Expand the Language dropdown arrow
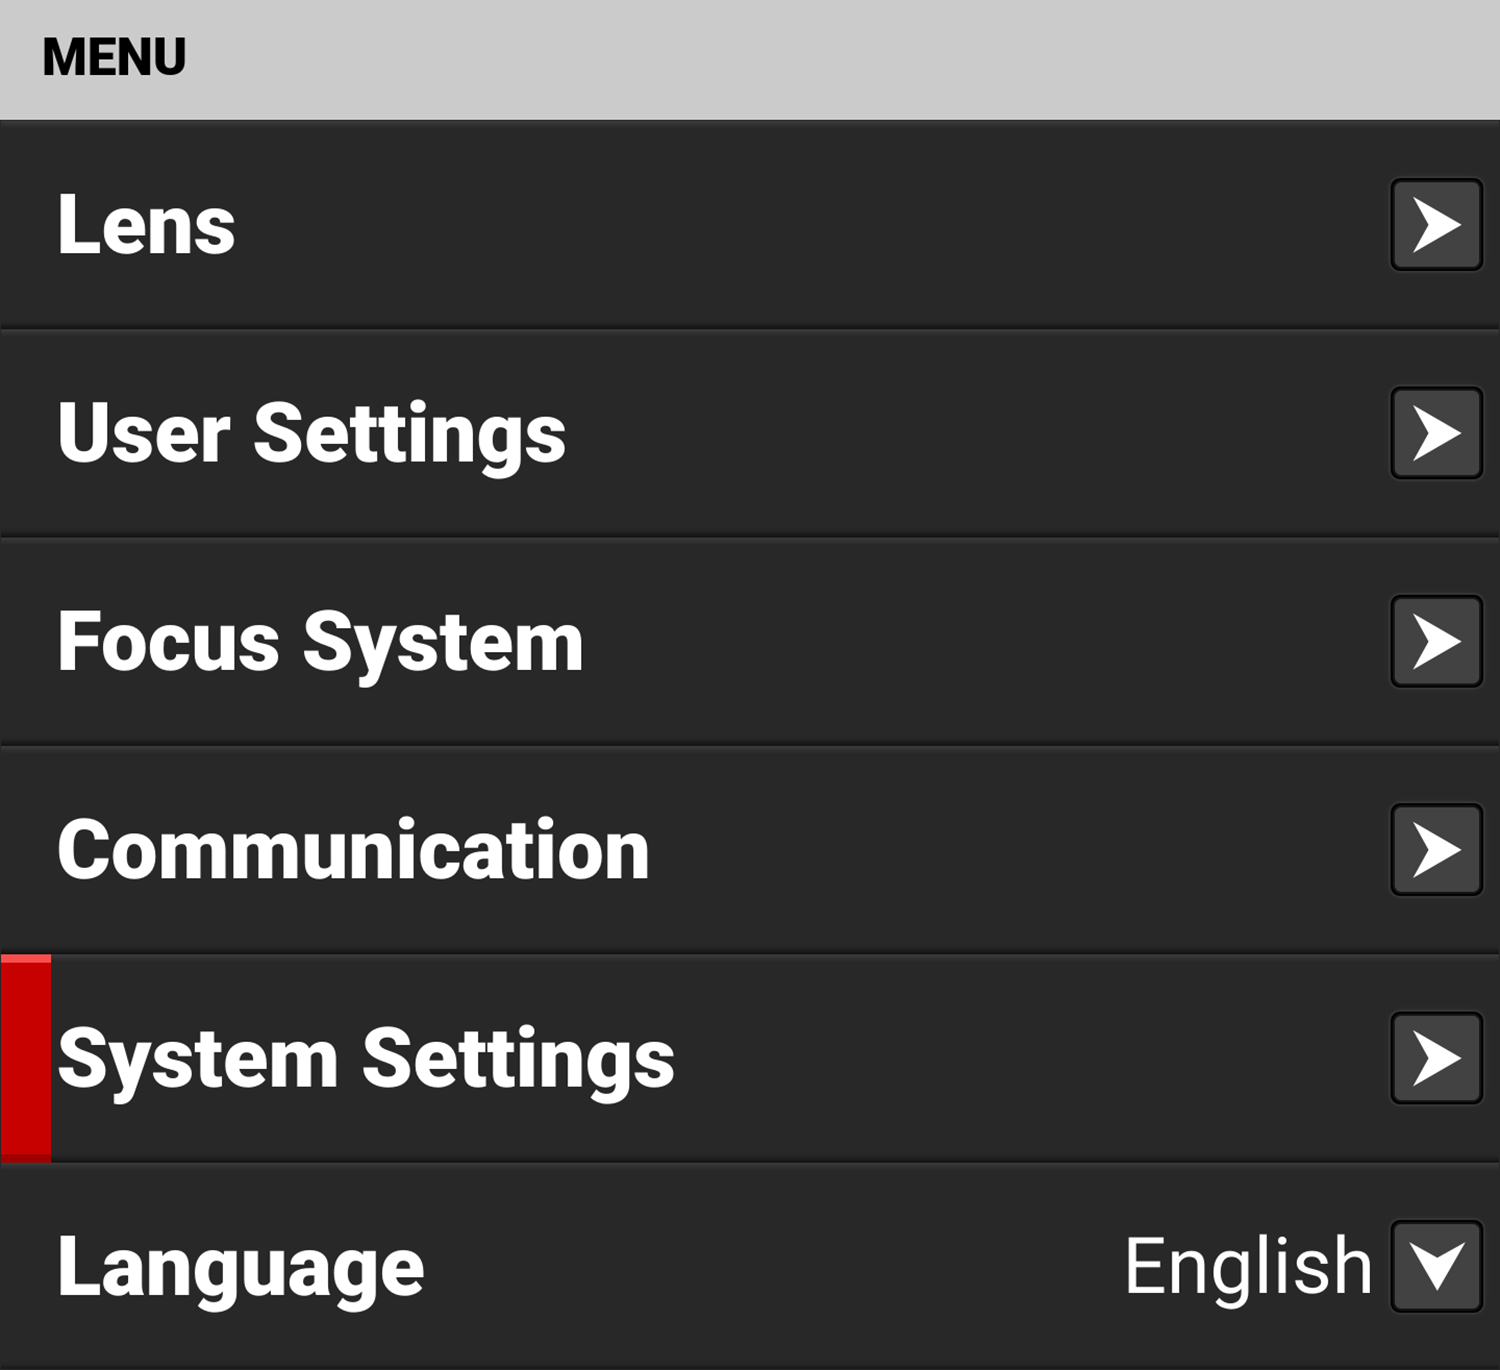The height and width of the screenshot is (1370, 1500). coord(1436,1266)
